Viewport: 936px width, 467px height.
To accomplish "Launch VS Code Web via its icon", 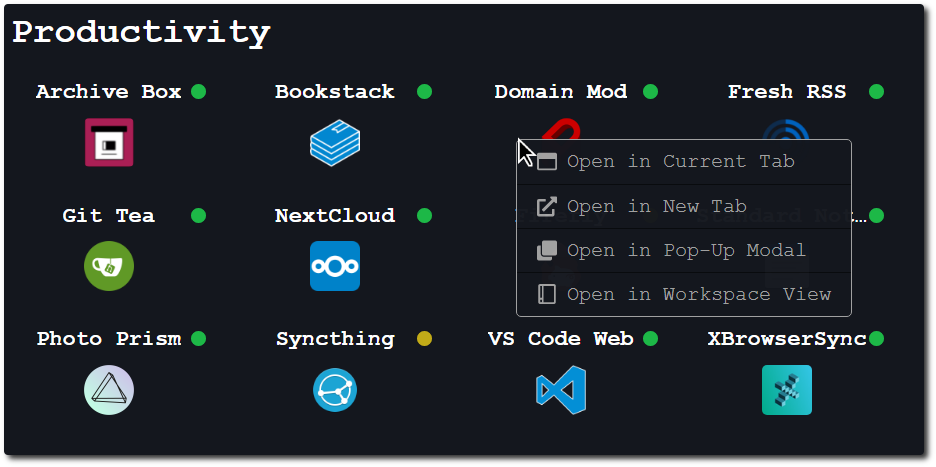I will (x=561, y=390).
